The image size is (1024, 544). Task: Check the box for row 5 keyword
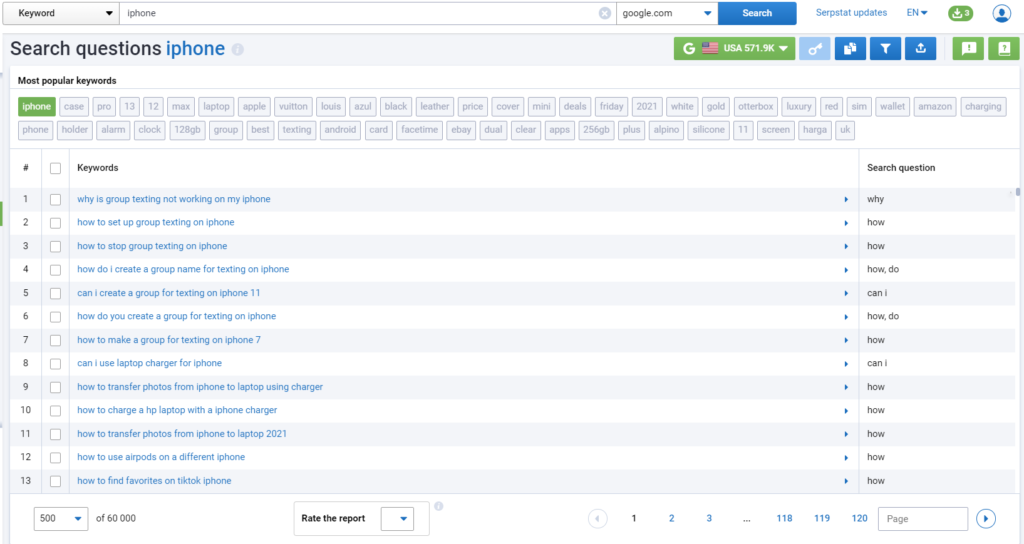(x=56, y=293)
